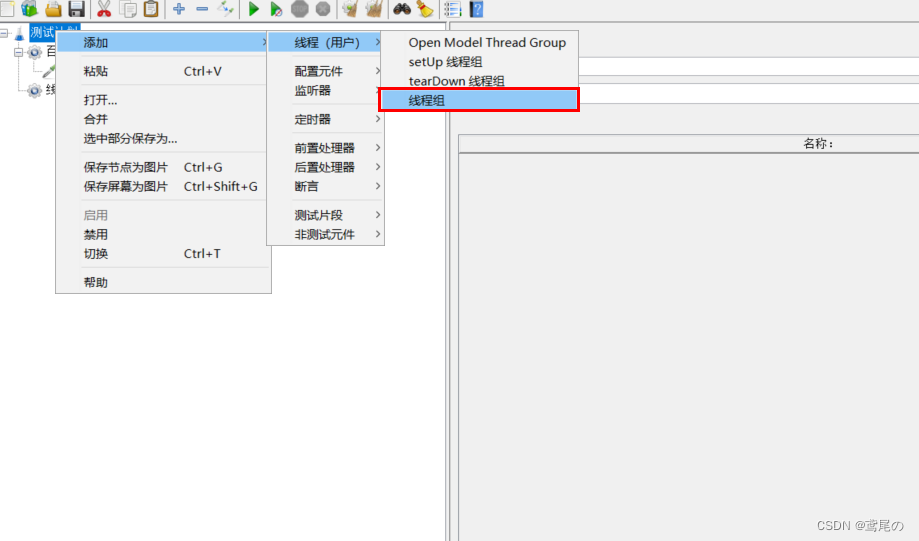Select the 测试计划 root tree item
This screenshot has height=541, width=919.
(54, 32)
